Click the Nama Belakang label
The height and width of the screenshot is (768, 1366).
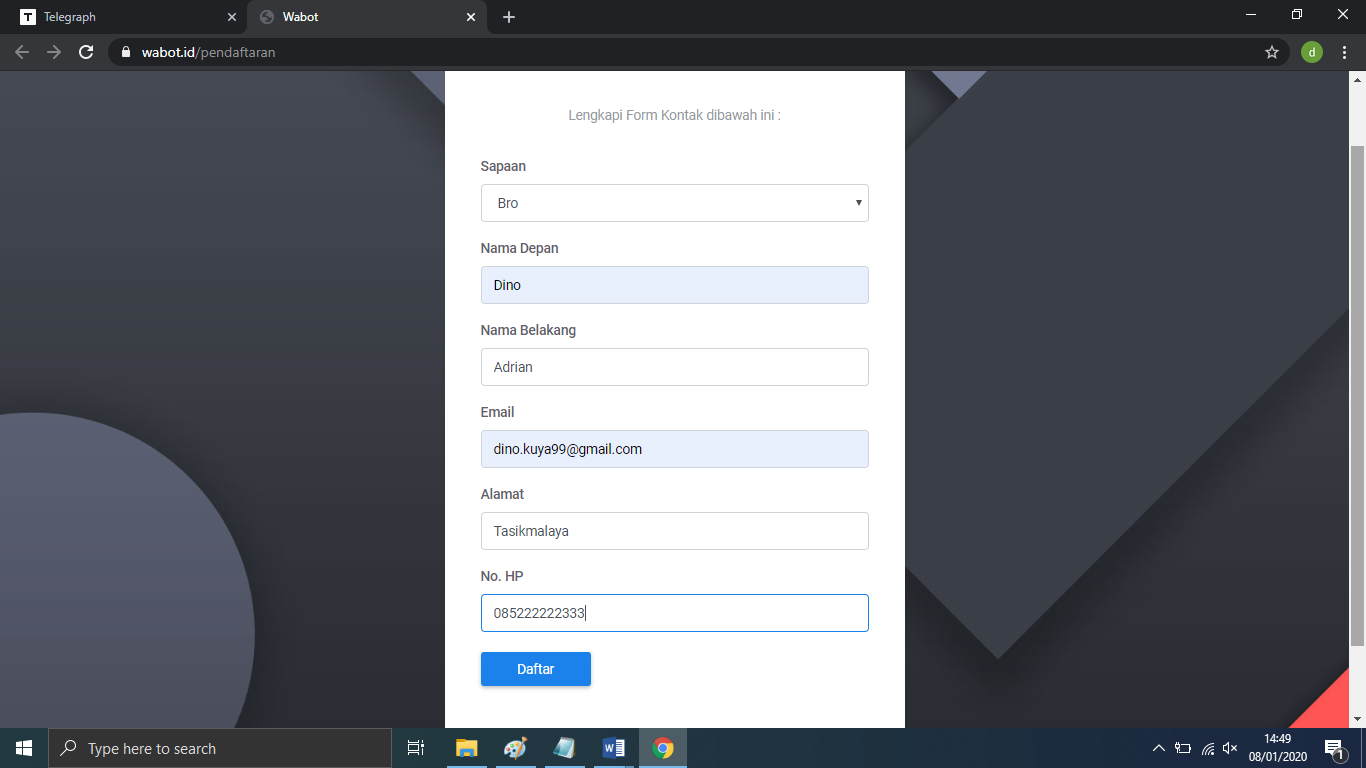[528, 330]
